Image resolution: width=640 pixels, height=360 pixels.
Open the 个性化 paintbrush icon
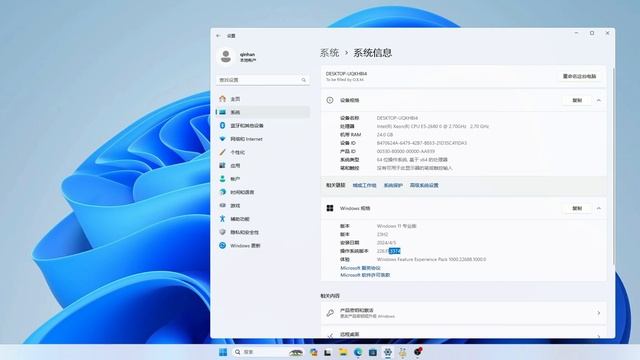coord(222,152)
